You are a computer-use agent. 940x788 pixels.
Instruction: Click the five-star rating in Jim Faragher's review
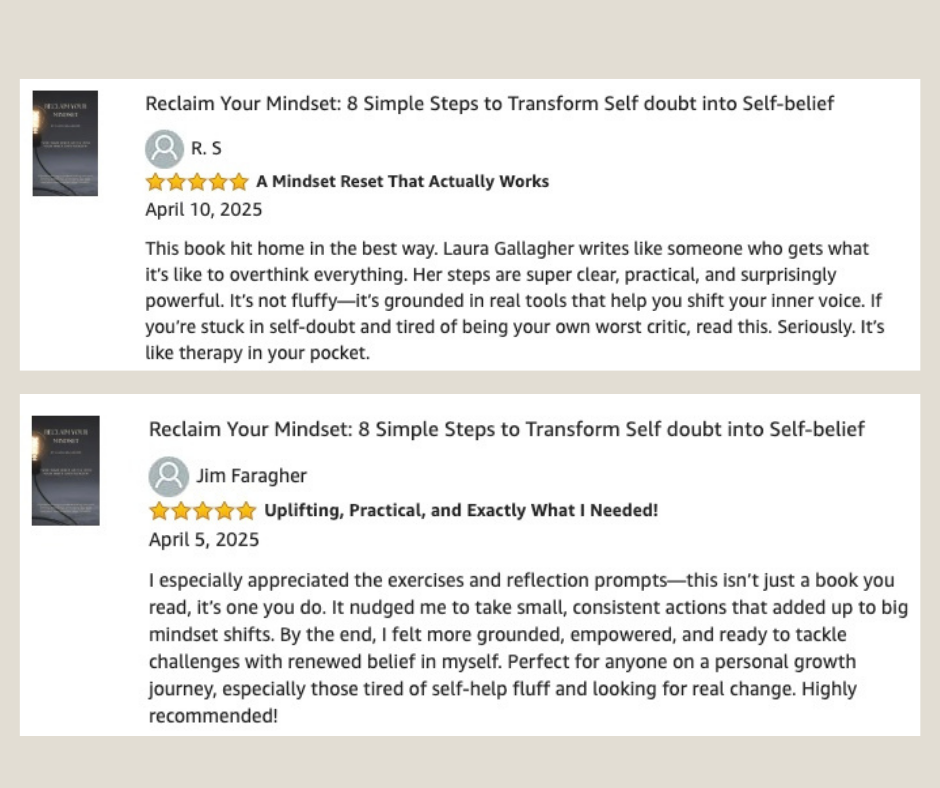203,511
